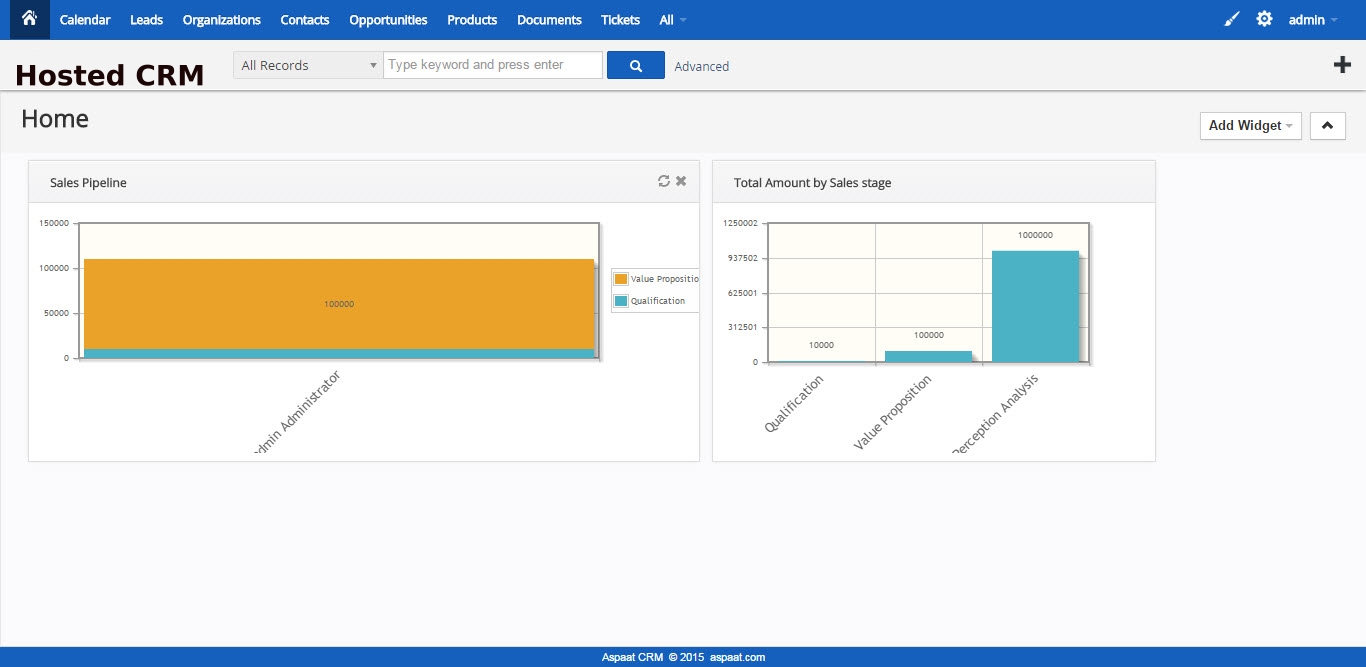
Task: Expand the All modules menu
Action: (672, 20)
